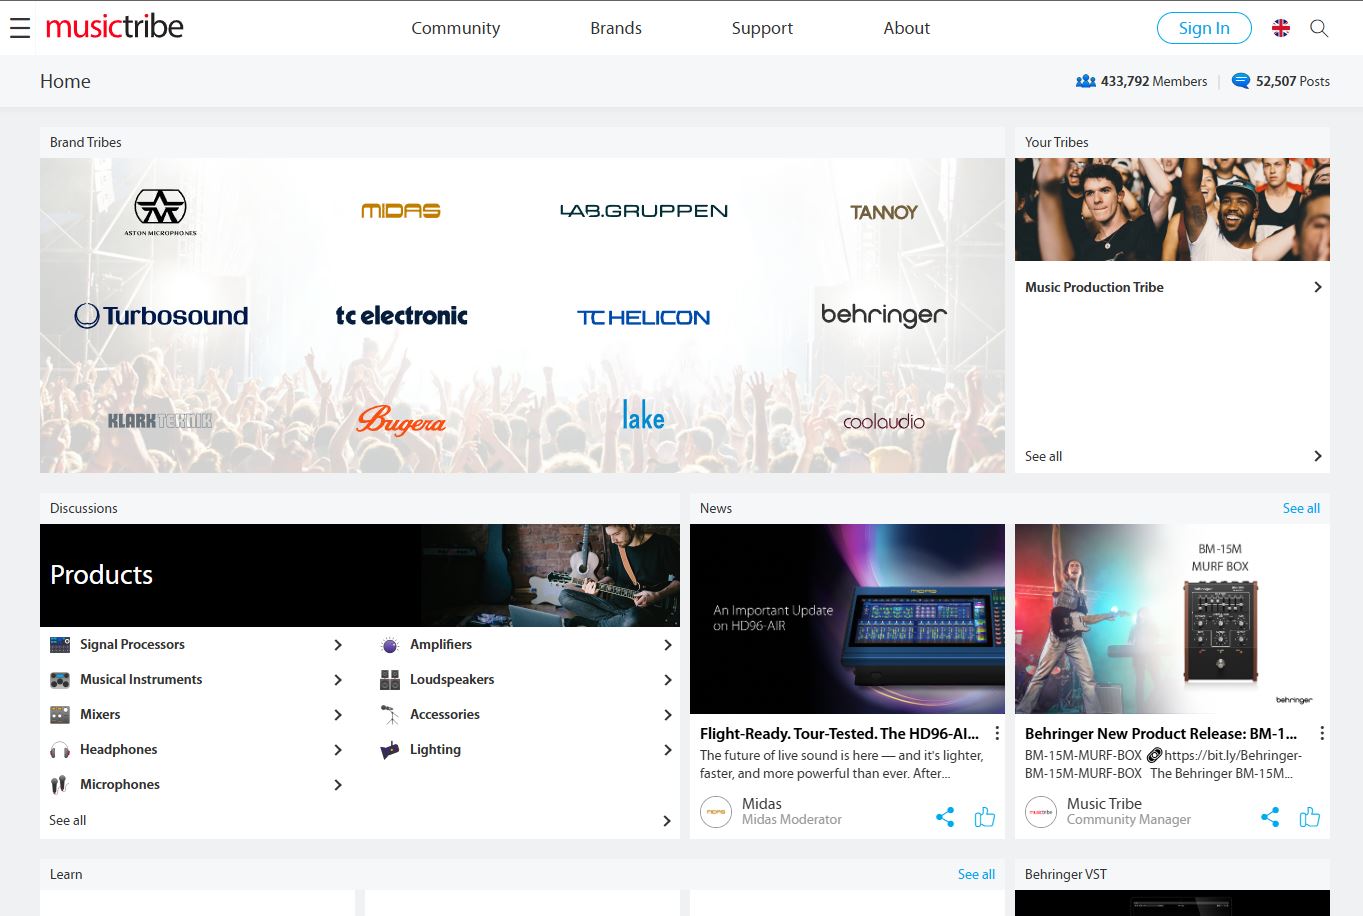Open the Tannoy brand logo
The image size is (1363, 916).
pos(884,212)
